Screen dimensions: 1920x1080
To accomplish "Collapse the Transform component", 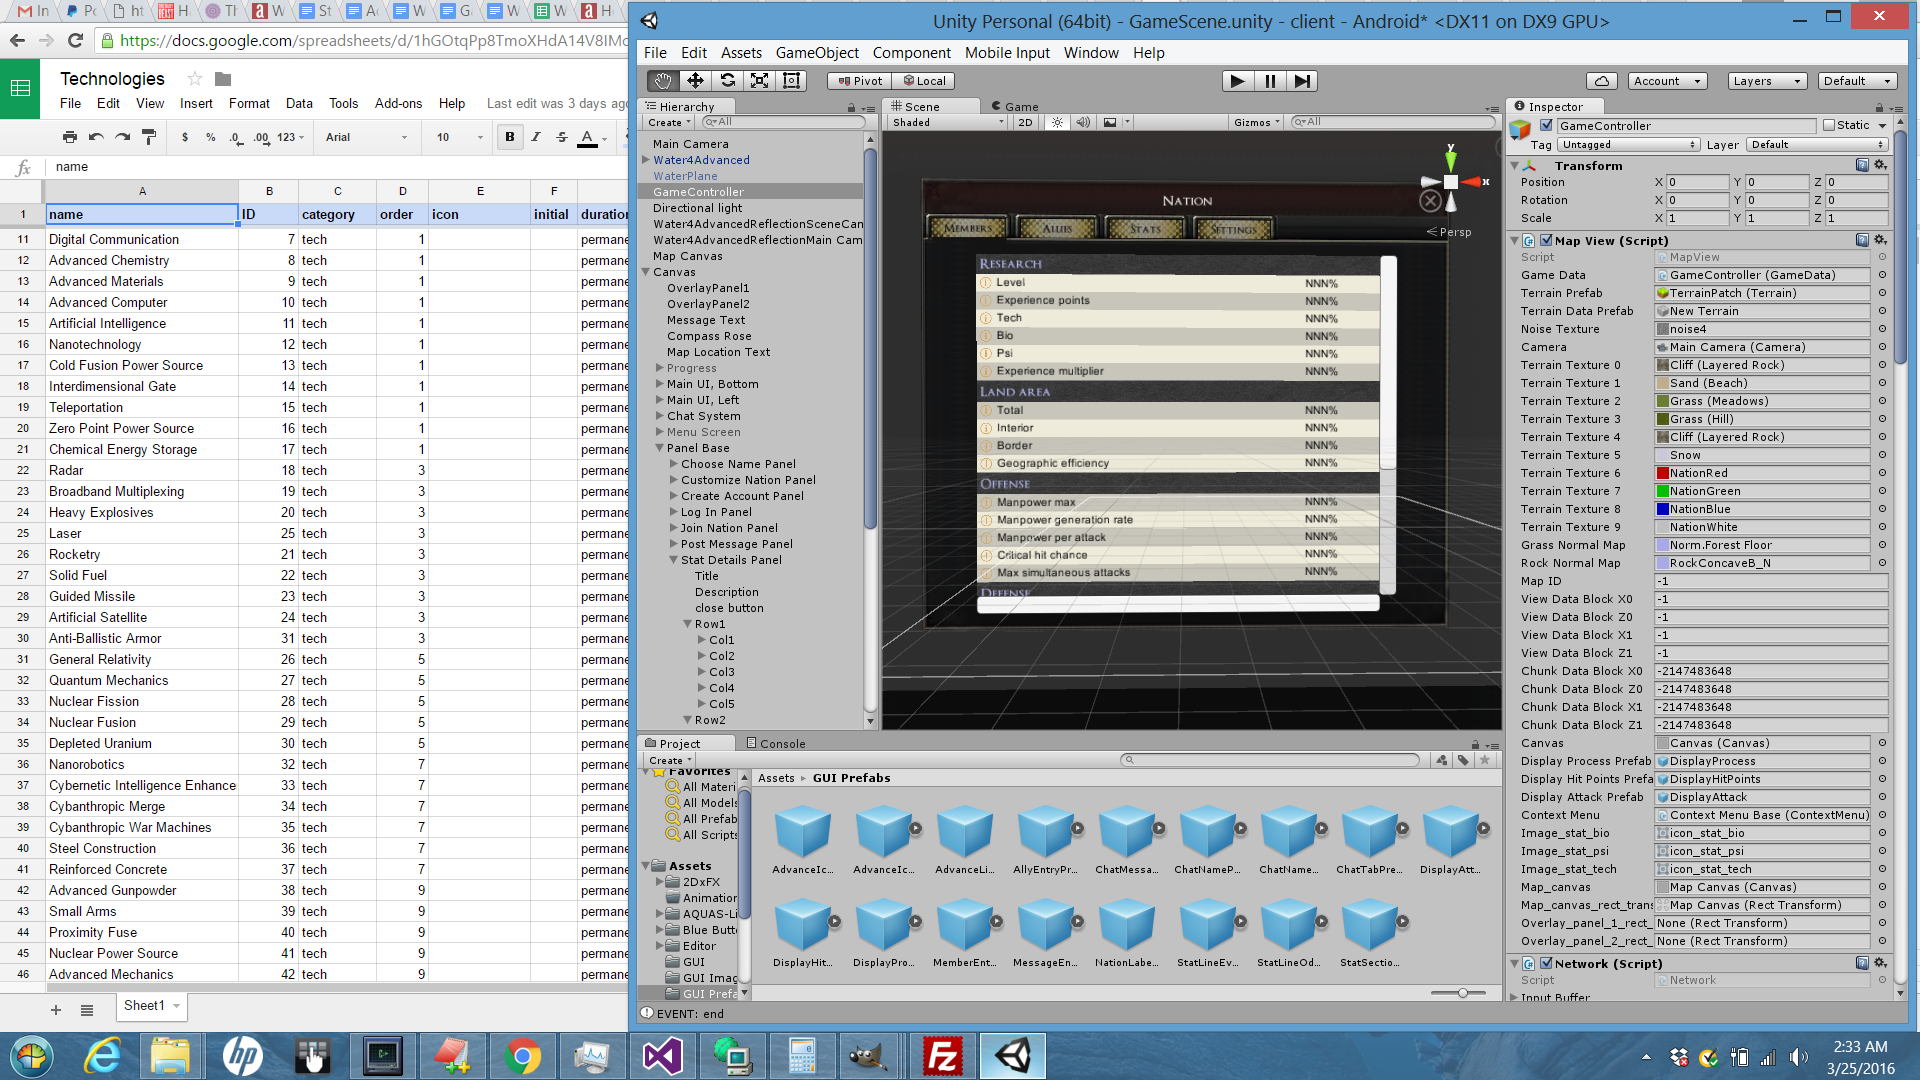I will 1515,166.
